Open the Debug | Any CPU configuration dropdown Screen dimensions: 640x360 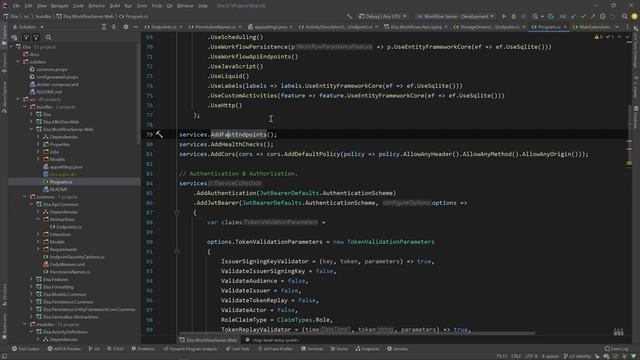(382, 16)
